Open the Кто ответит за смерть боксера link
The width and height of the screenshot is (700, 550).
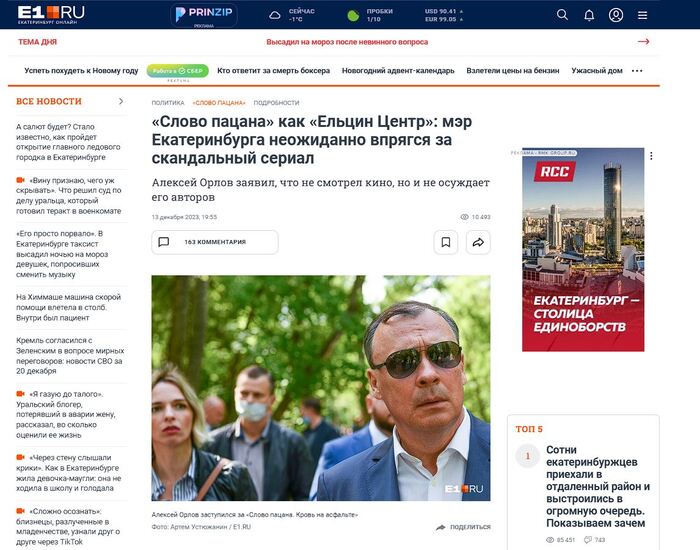274,71
